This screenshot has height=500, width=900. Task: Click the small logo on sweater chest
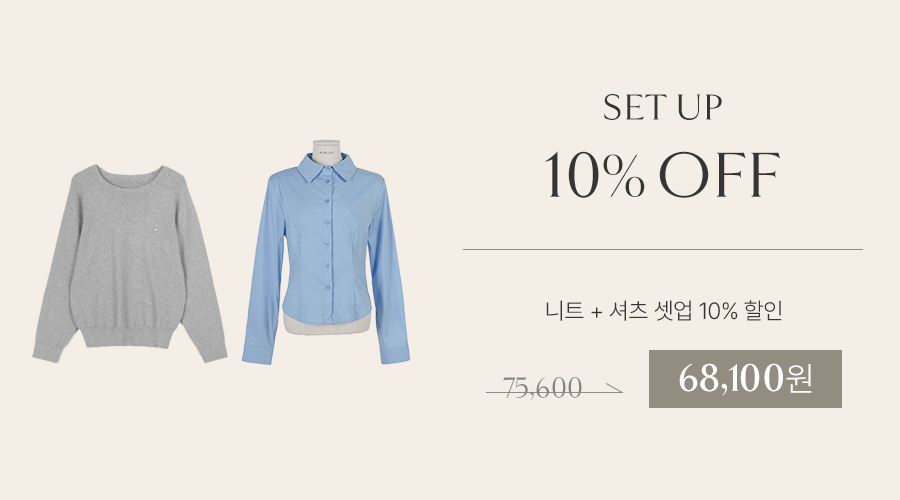156,230
